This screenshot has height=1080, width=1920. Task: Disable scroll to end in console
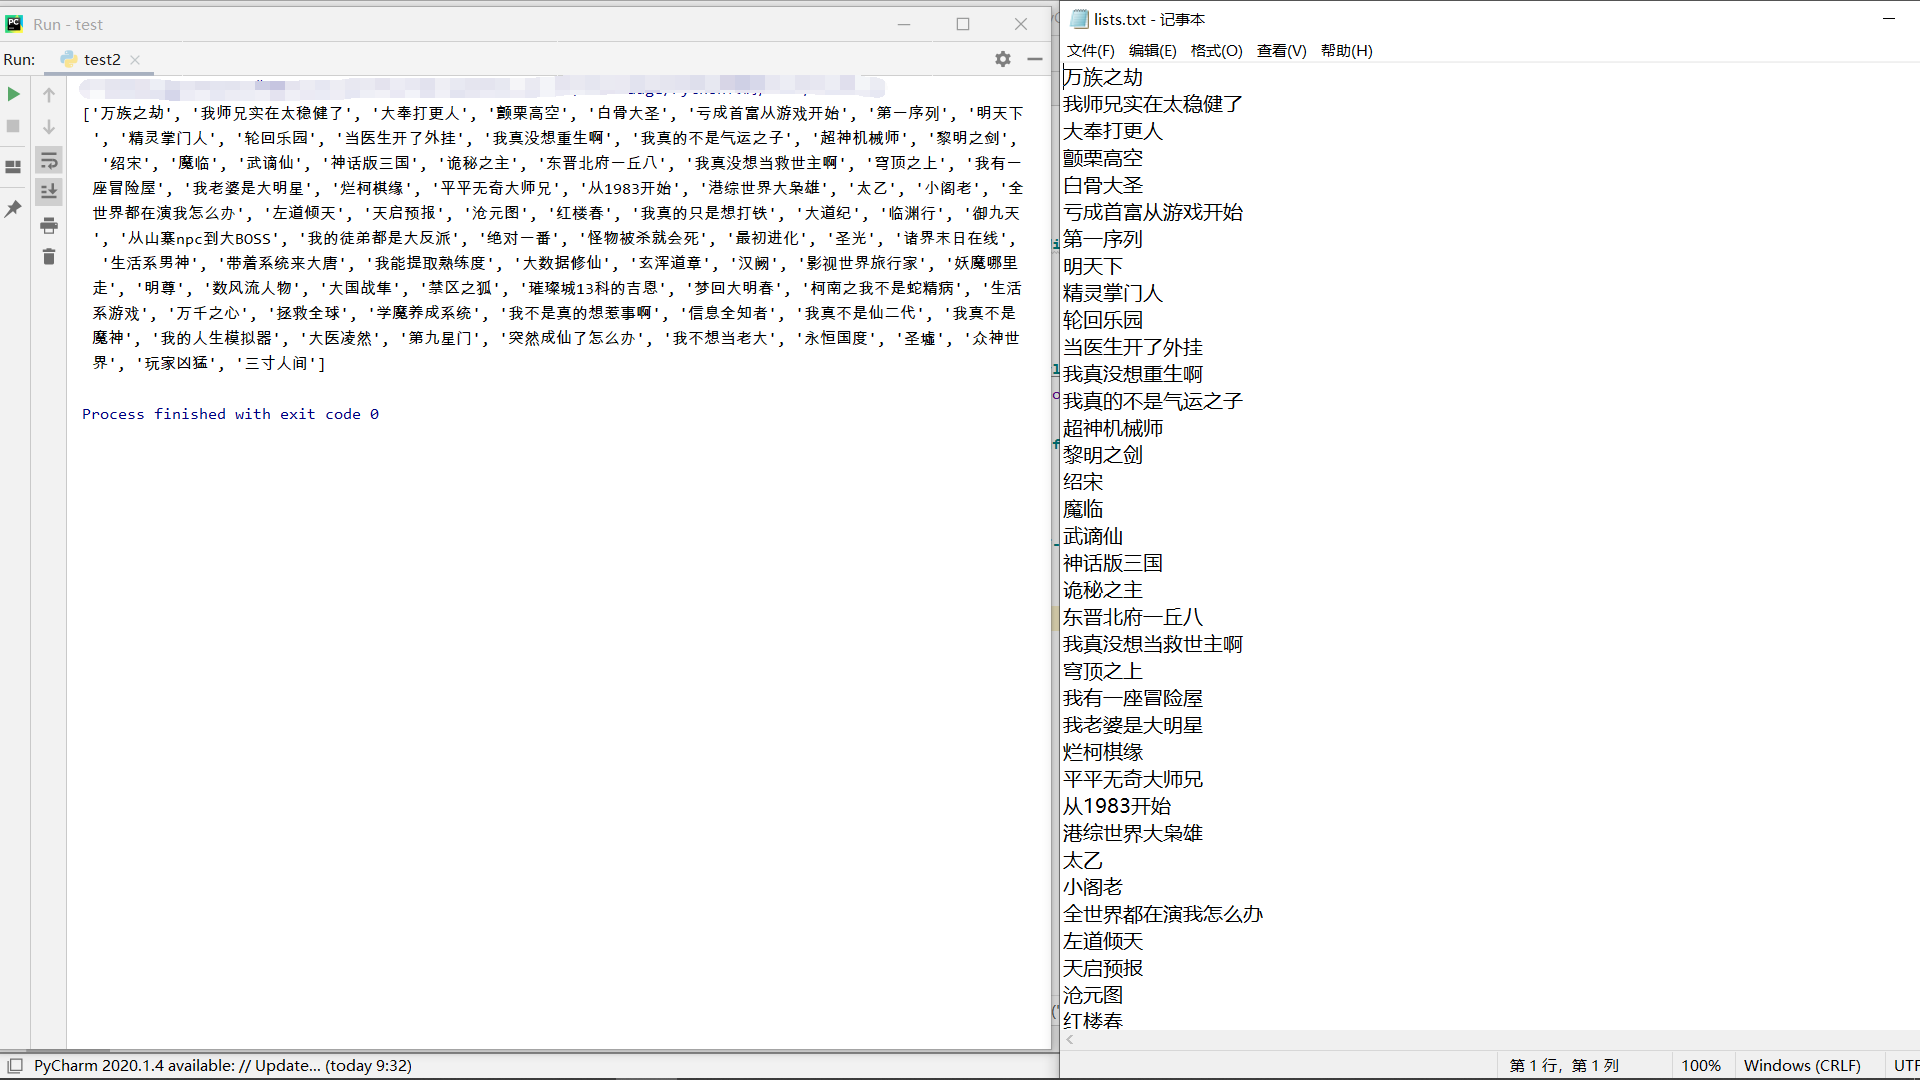click(x=48, y=191)
